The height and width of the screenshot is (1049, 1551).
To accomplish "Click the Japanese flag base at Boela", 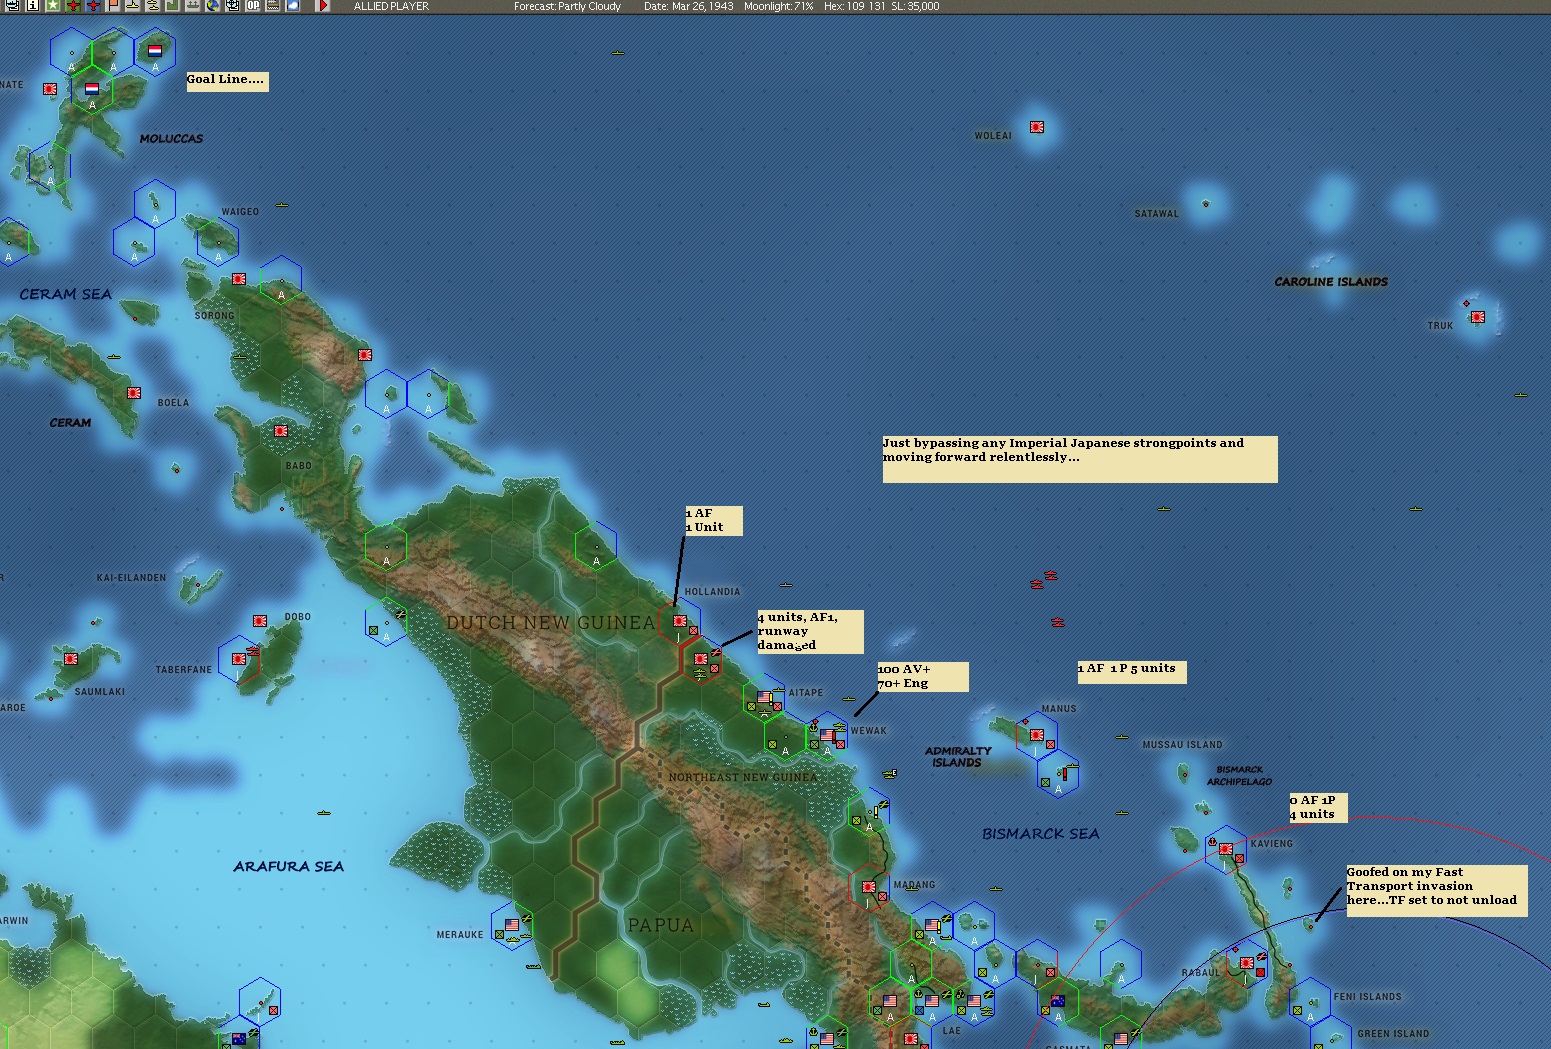I will [x=134, y=393].
